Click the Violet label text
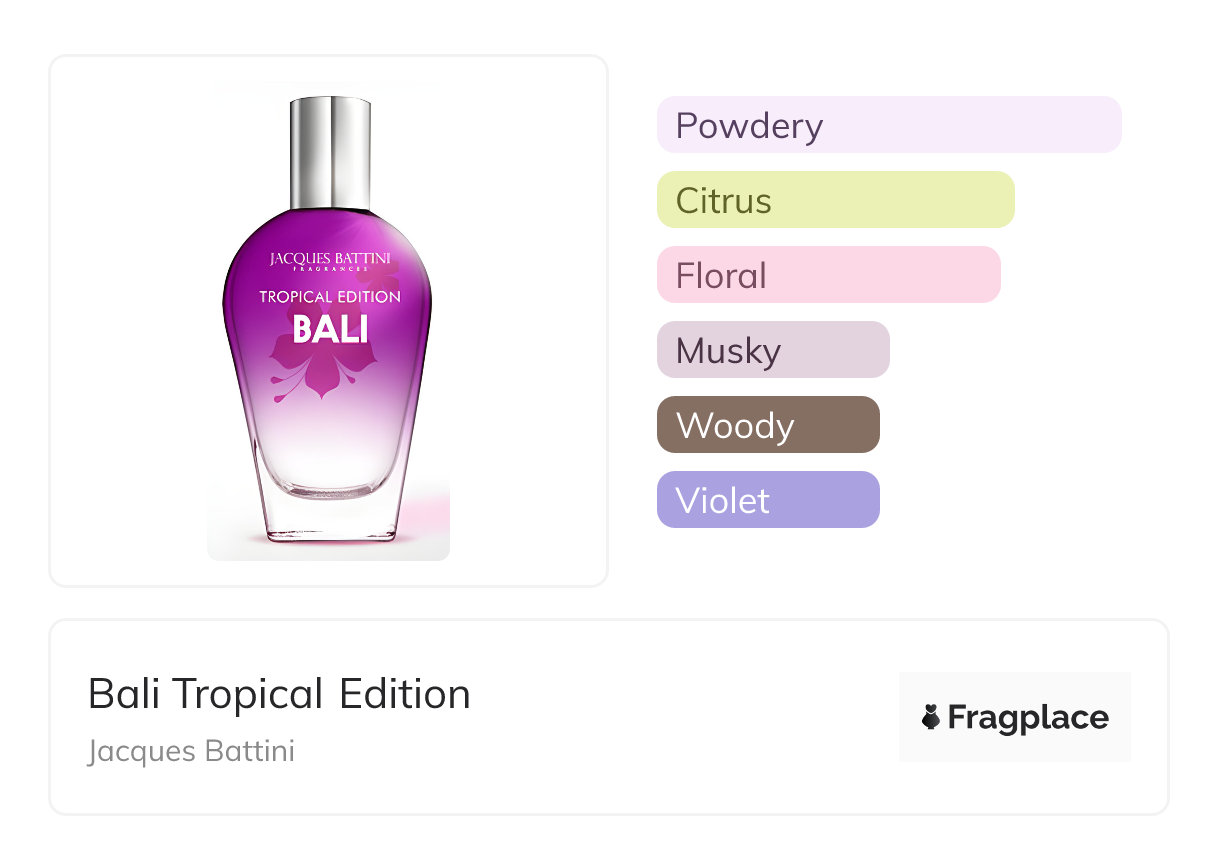1218x864 pixels. [723, 500]
